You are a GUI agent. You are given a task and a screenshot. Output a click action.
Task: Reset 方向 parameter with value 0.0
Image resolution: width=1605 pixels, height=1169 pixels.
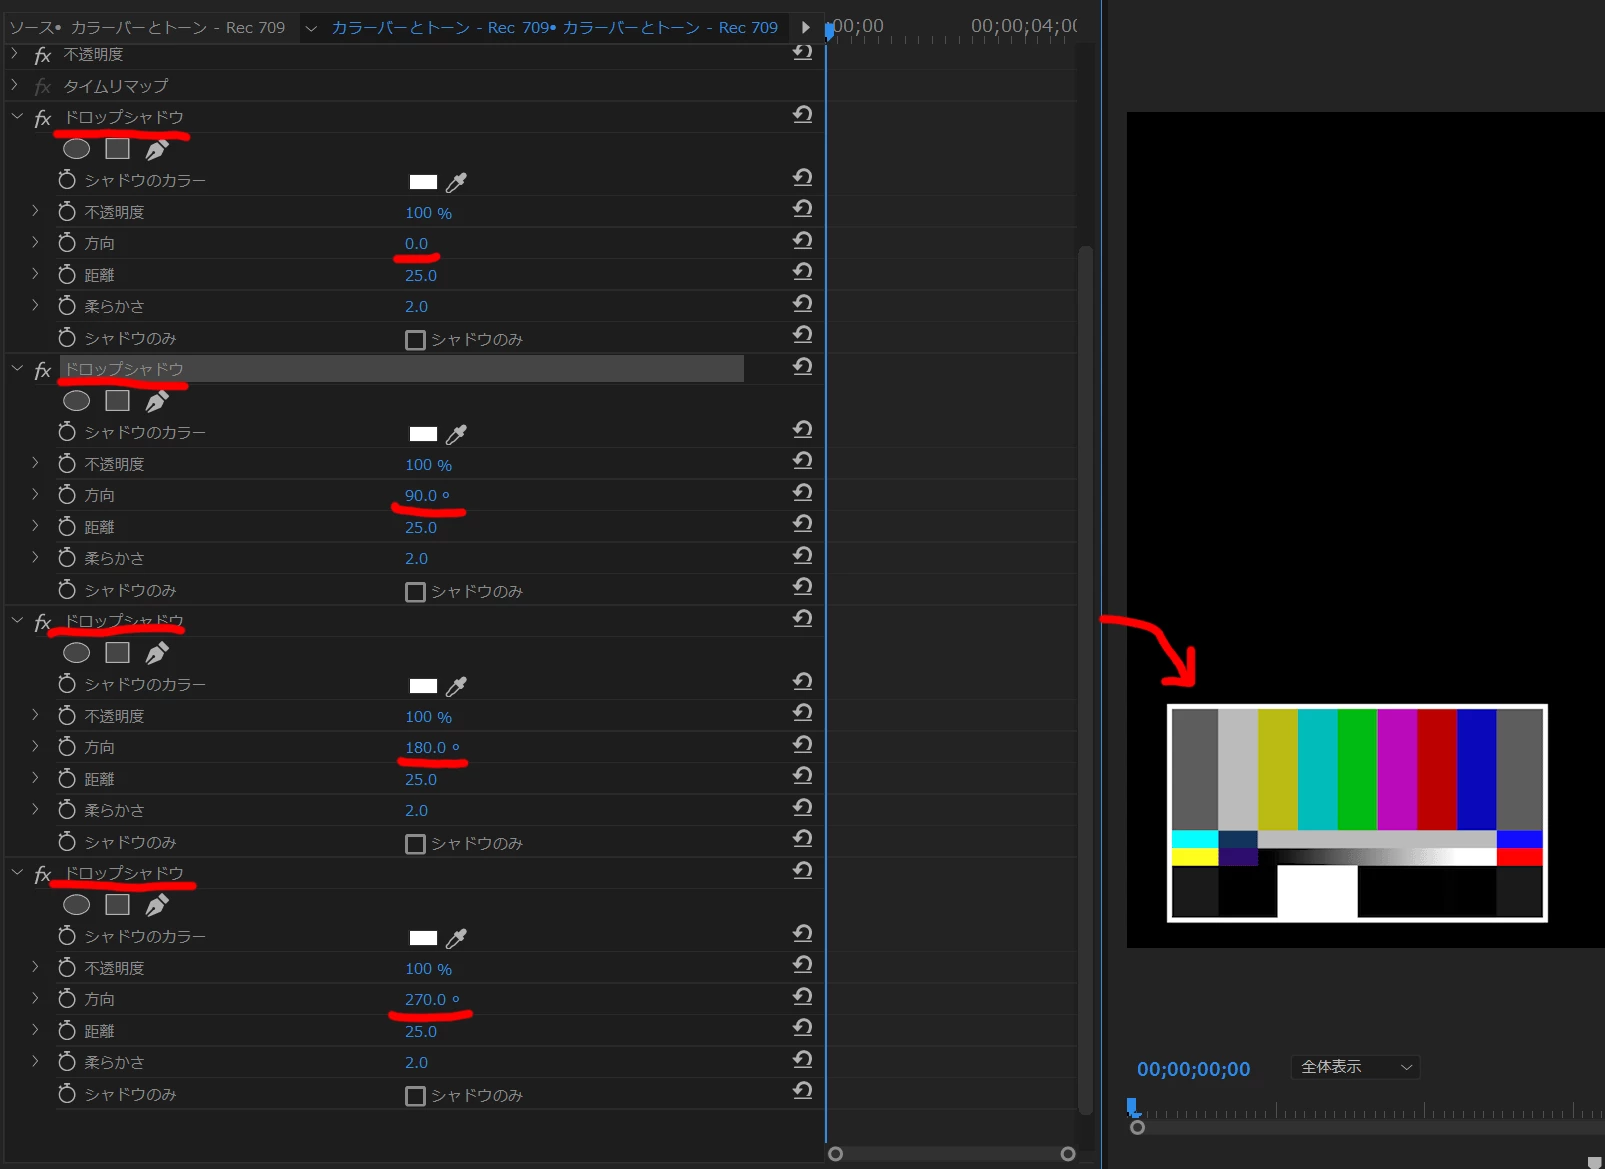click(802, 241)
